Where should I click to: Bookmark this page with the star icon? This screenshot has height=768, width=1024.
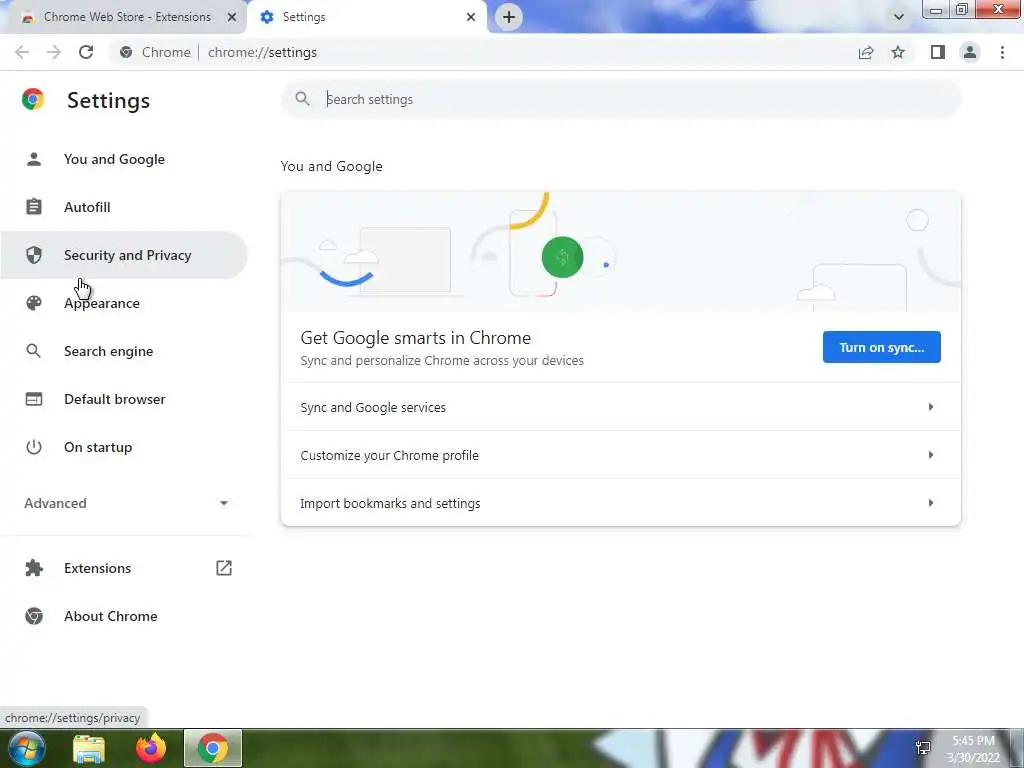click(x=898, y=52)
